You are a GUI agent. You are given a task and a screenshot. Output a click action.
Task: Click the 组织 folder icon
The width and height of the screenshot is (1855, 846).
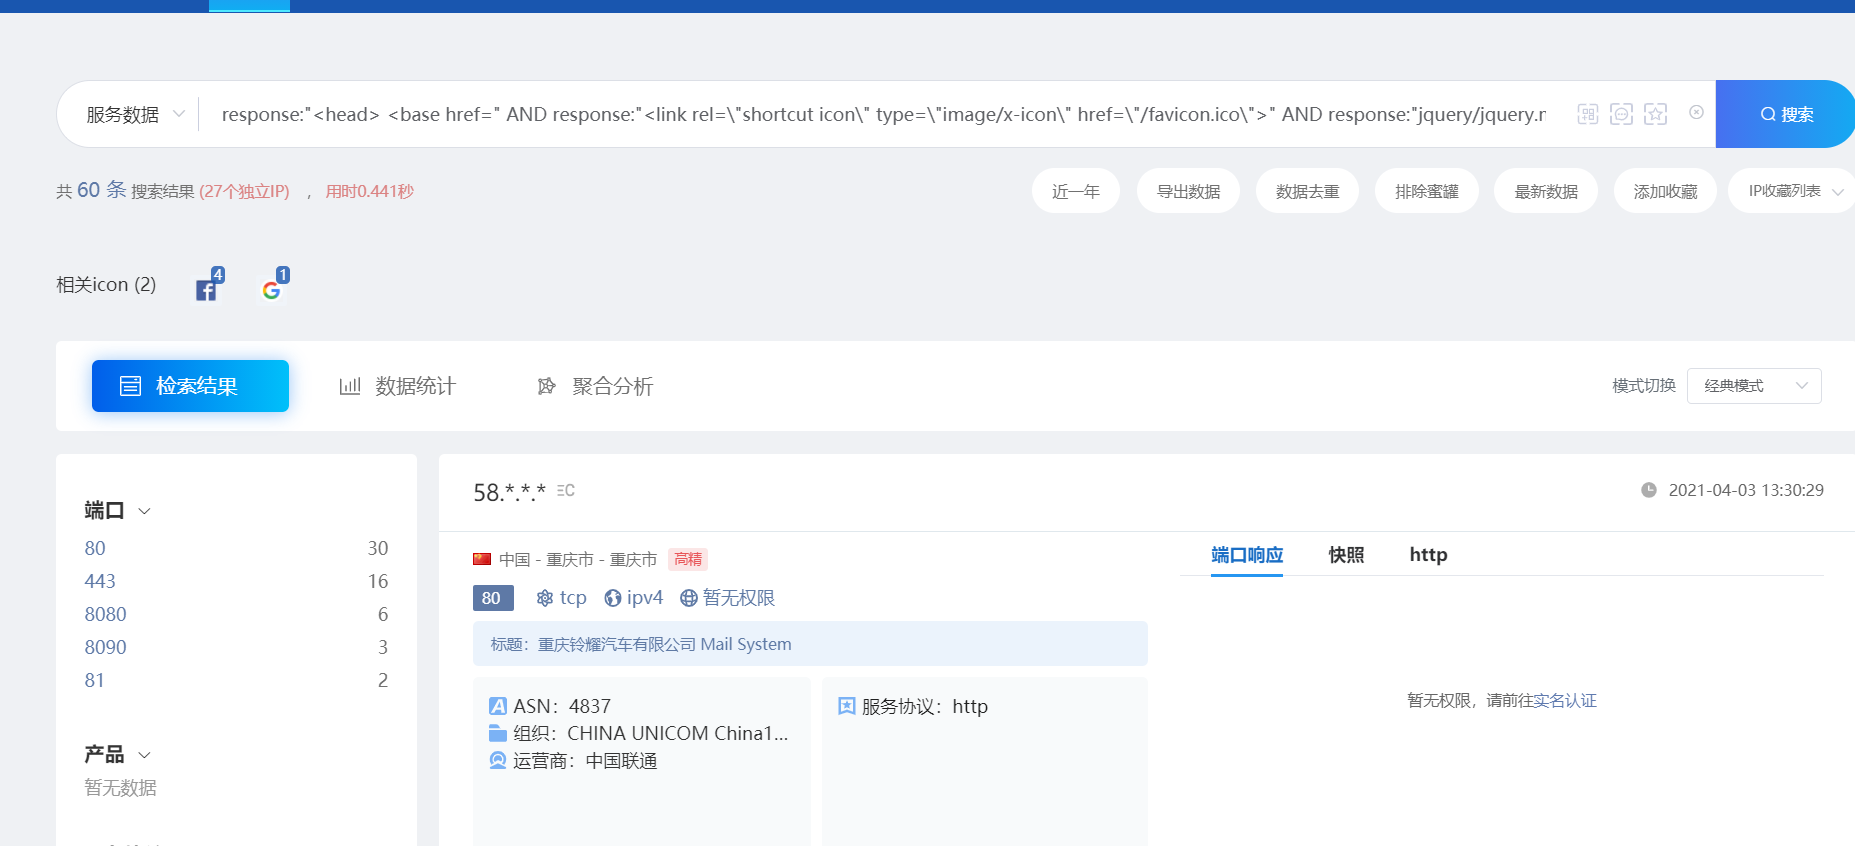[498, 733]
